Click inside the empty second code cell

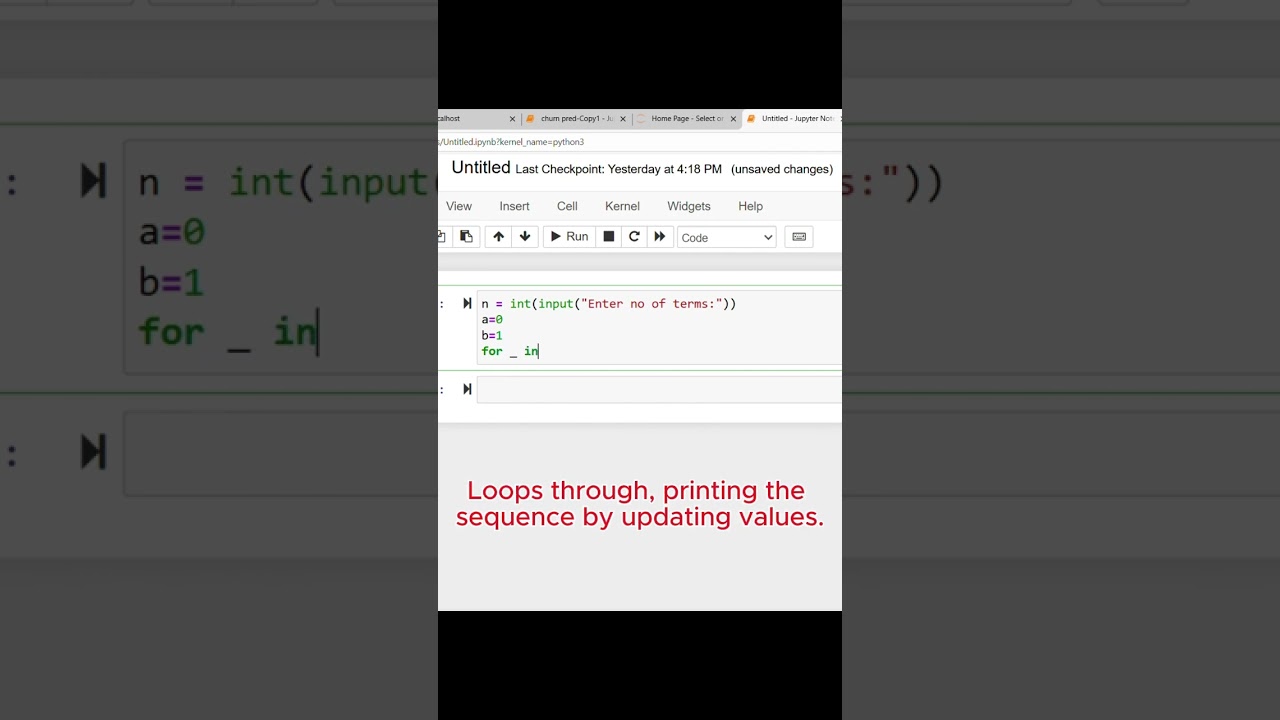[x=658, y=389]
